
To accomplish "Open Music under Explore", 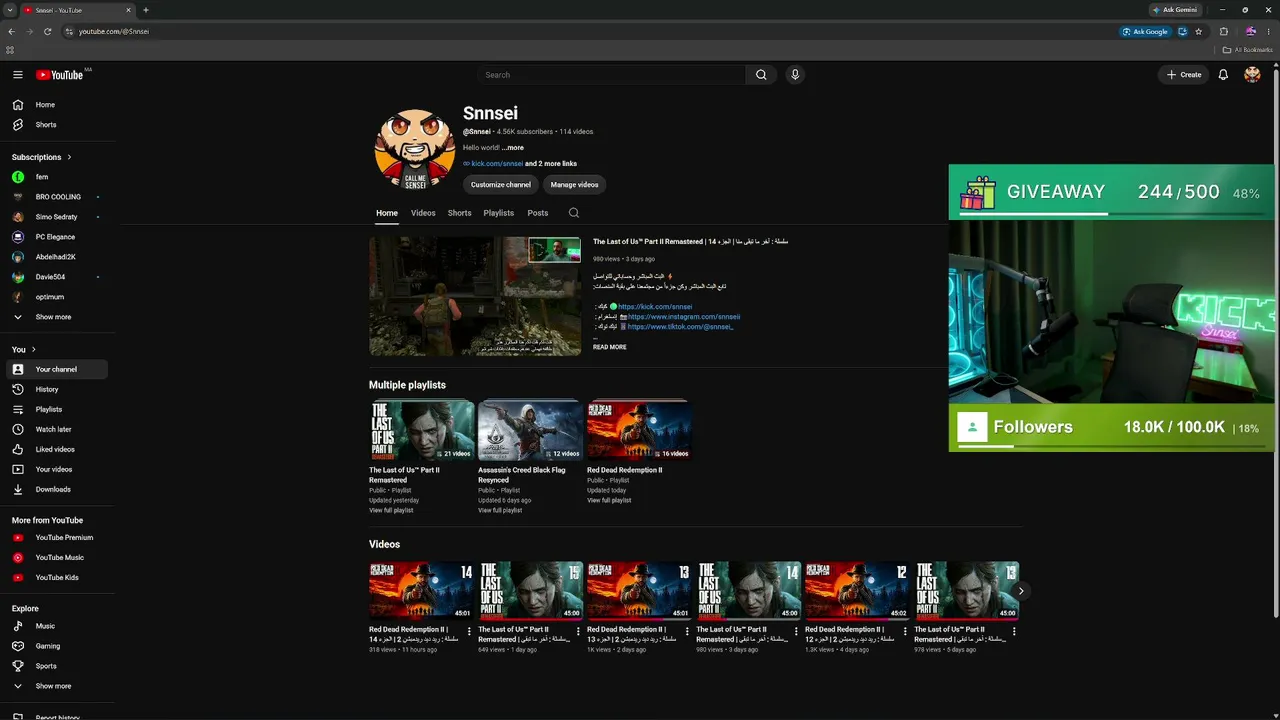I will coord(57,626).
